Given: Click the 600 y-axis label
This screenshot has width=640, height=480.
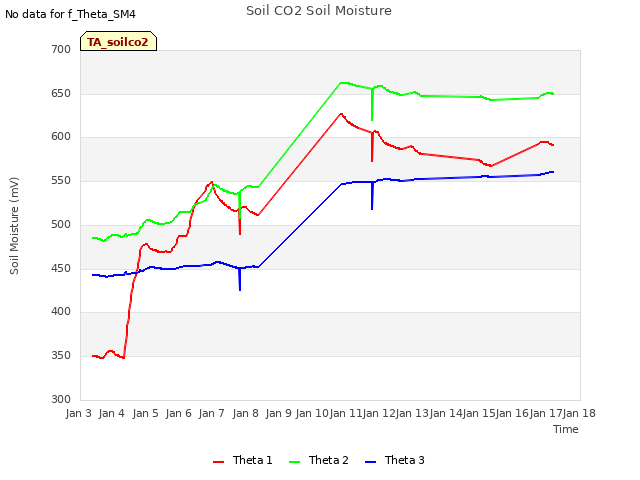Looking at the screenshot, I should [x=61, y=137].
